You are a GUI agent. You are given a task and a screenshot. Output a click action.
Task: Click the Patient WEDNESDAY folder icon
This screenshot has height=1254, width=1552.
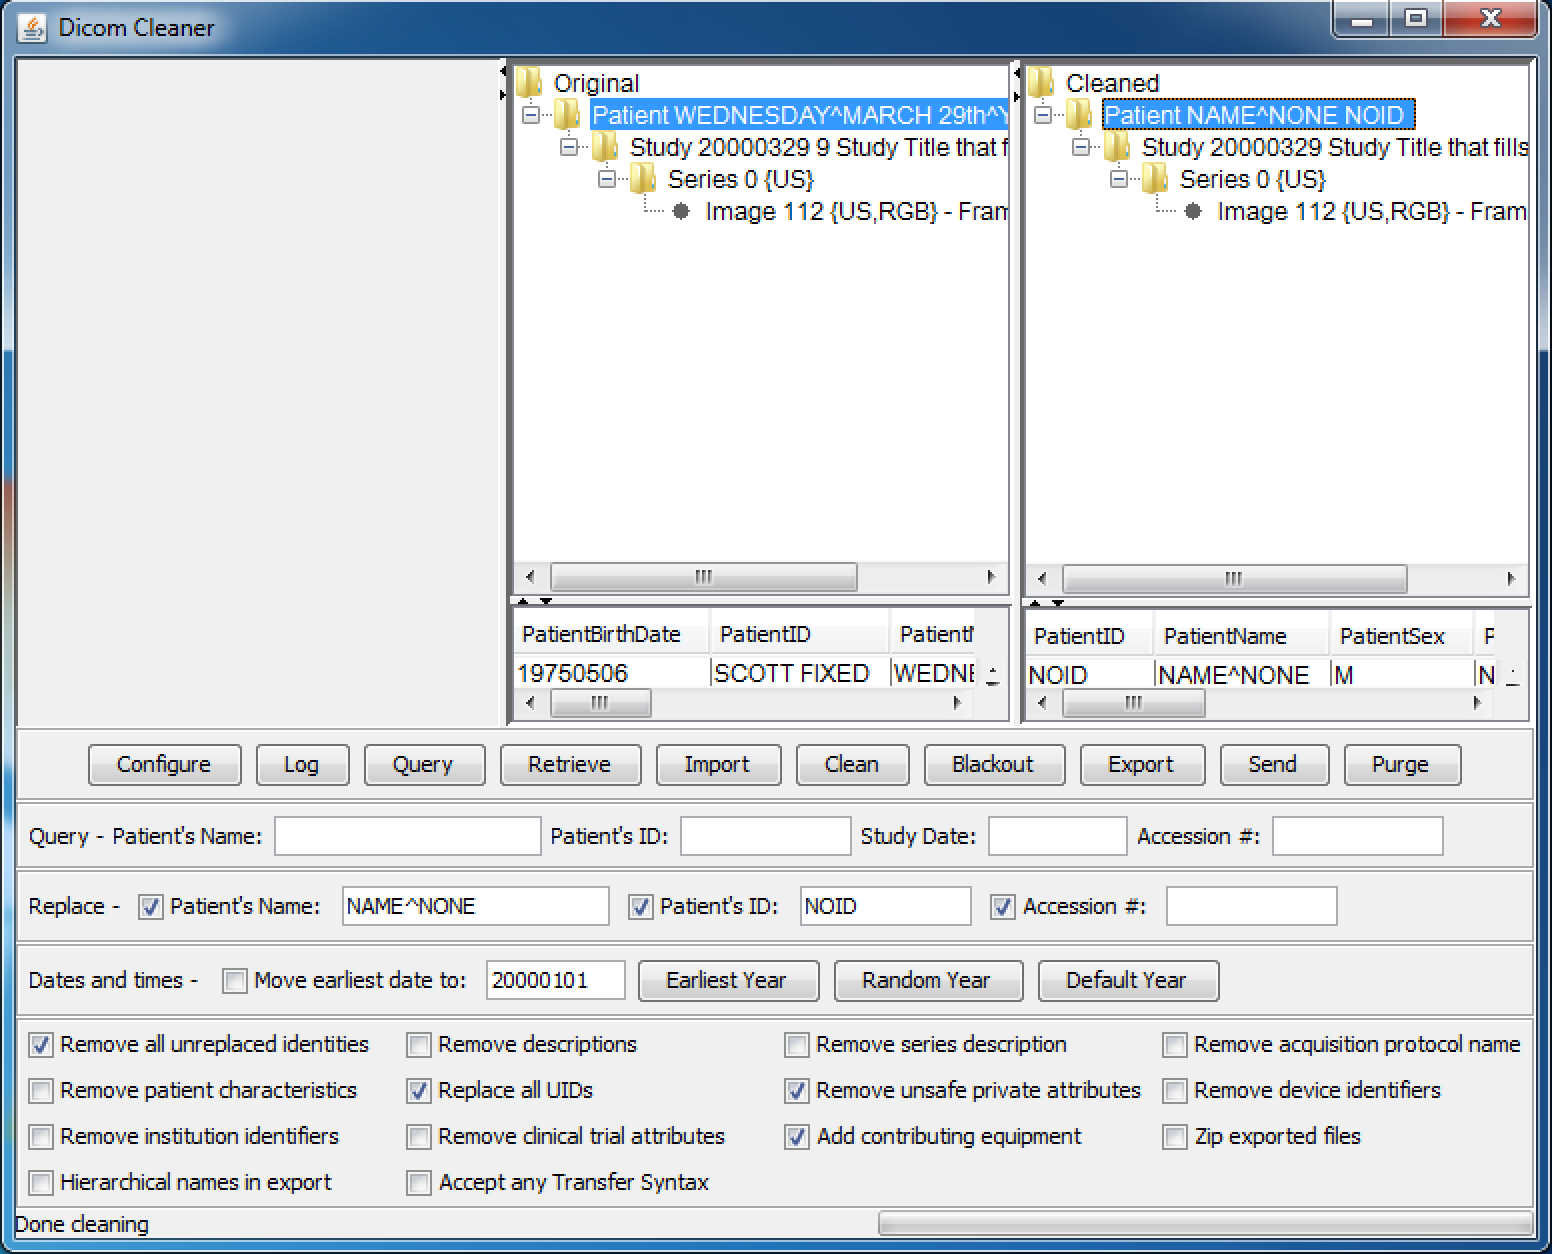click(567, 114)
